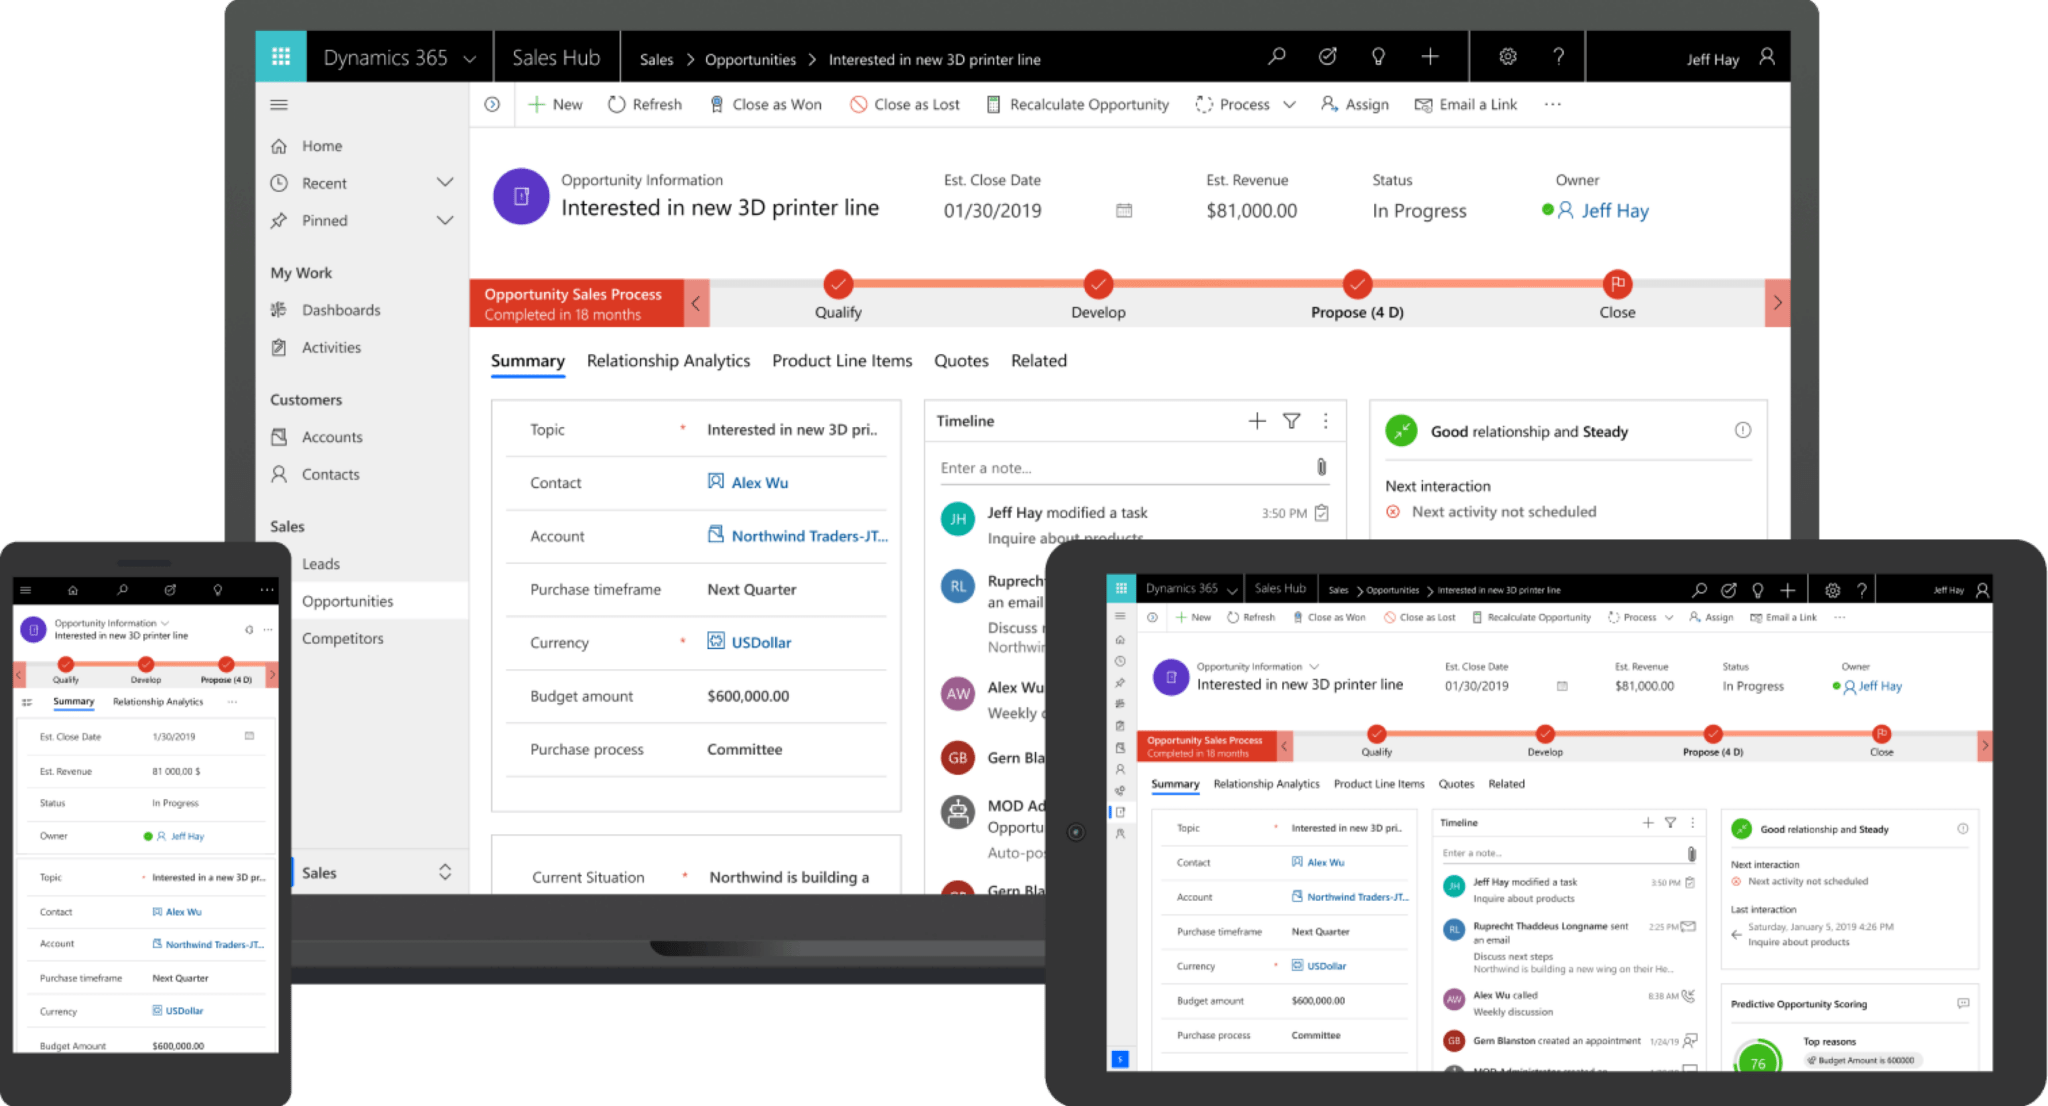Open global search from the top bar

coord(1276,57)
